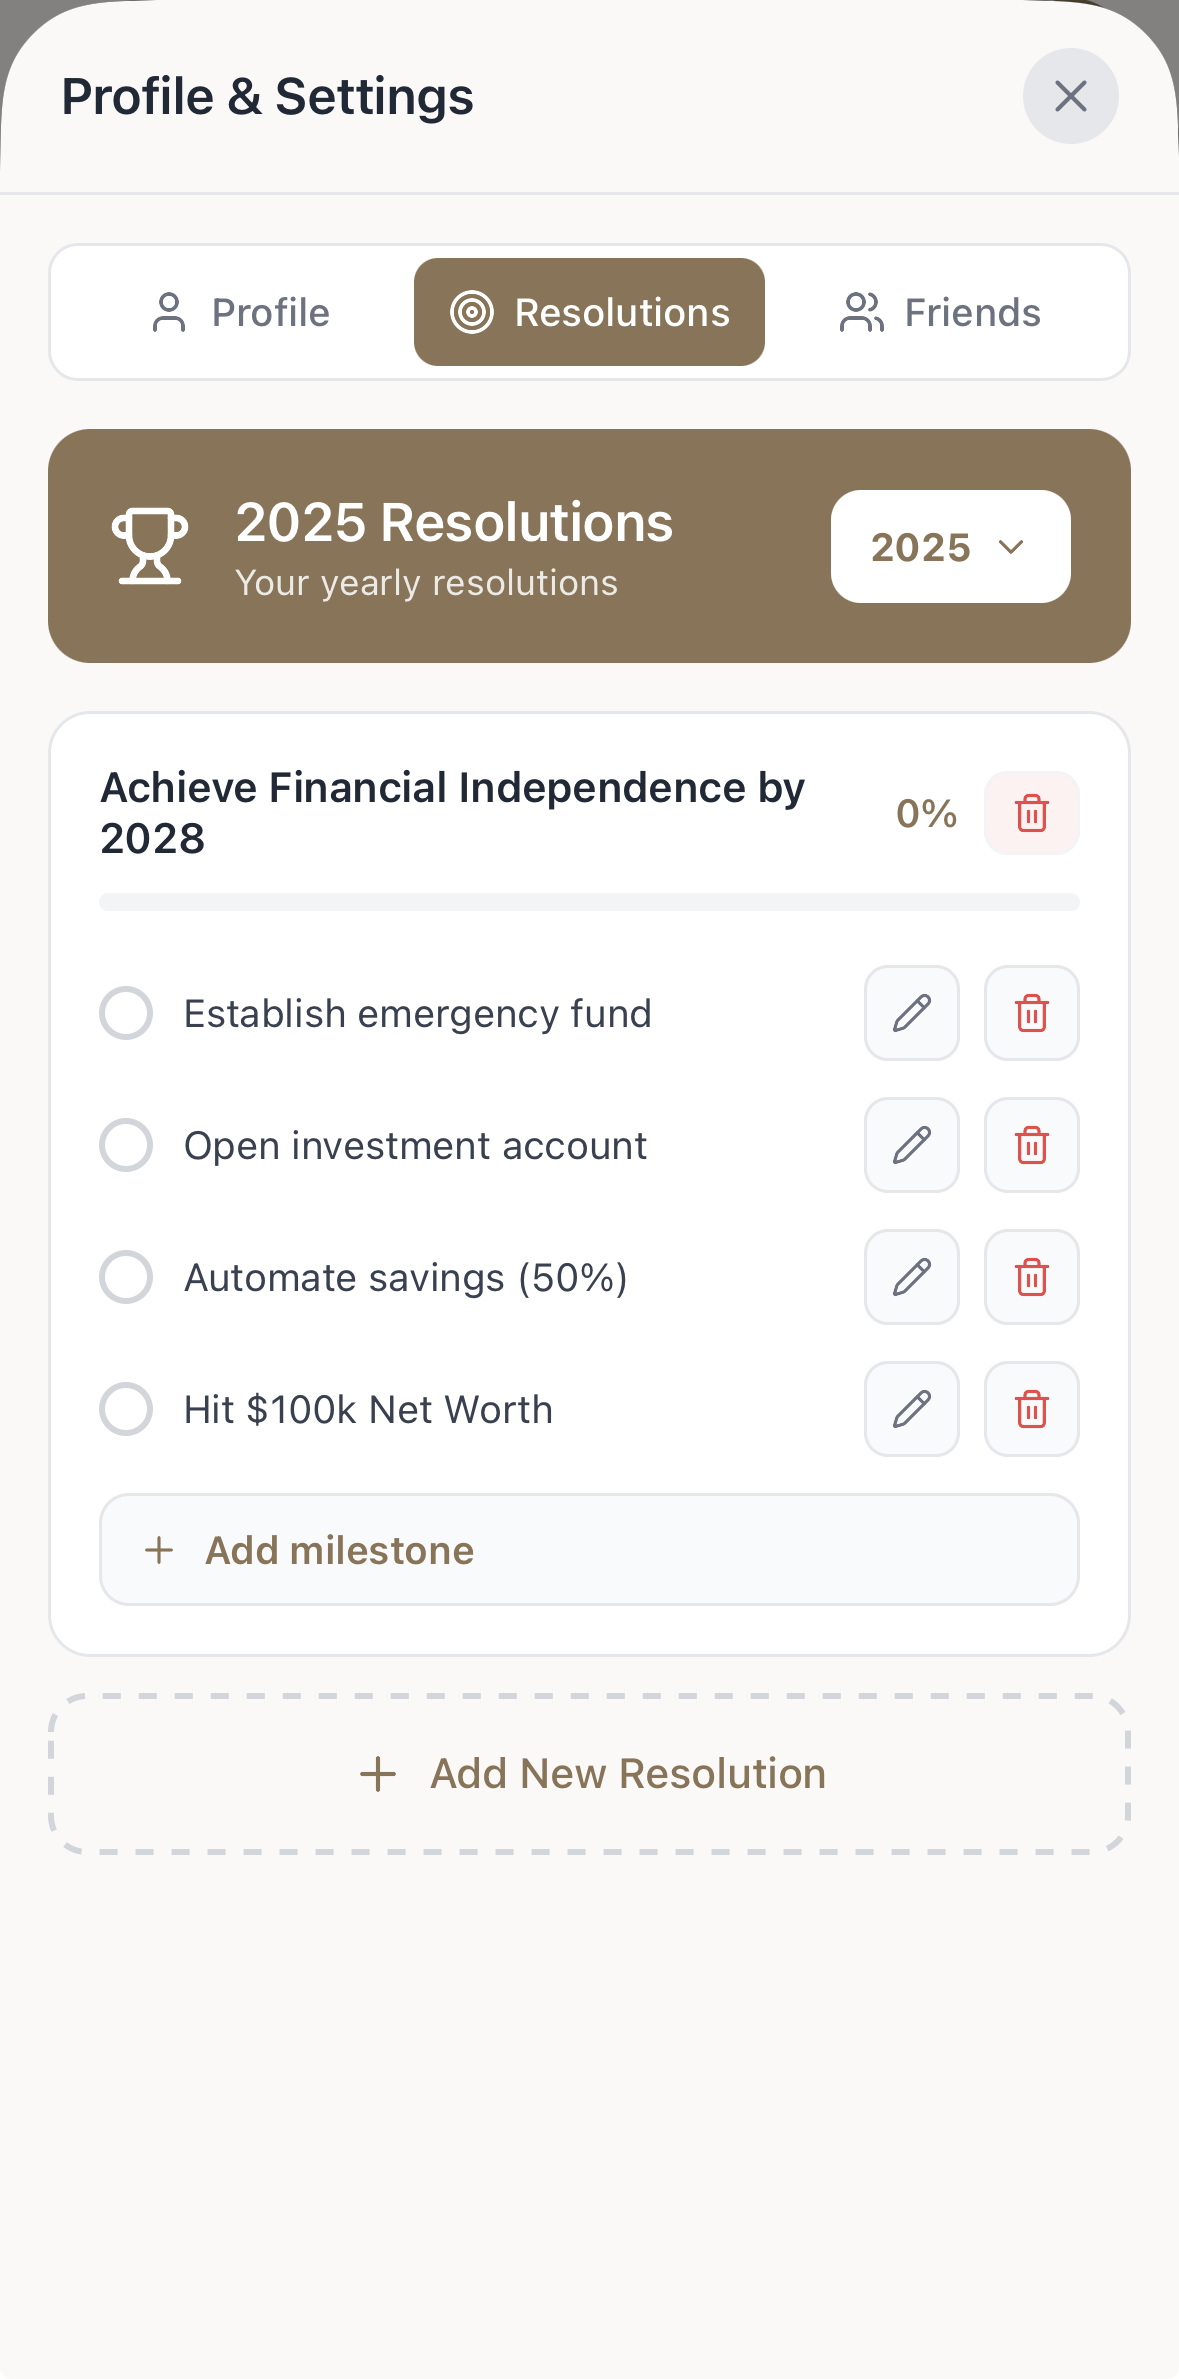Screen dimensions: 1179x2379
Task: Edit the Automate savings (50%) milestone
Action: pyautogui.click(x=911, y=1277)
